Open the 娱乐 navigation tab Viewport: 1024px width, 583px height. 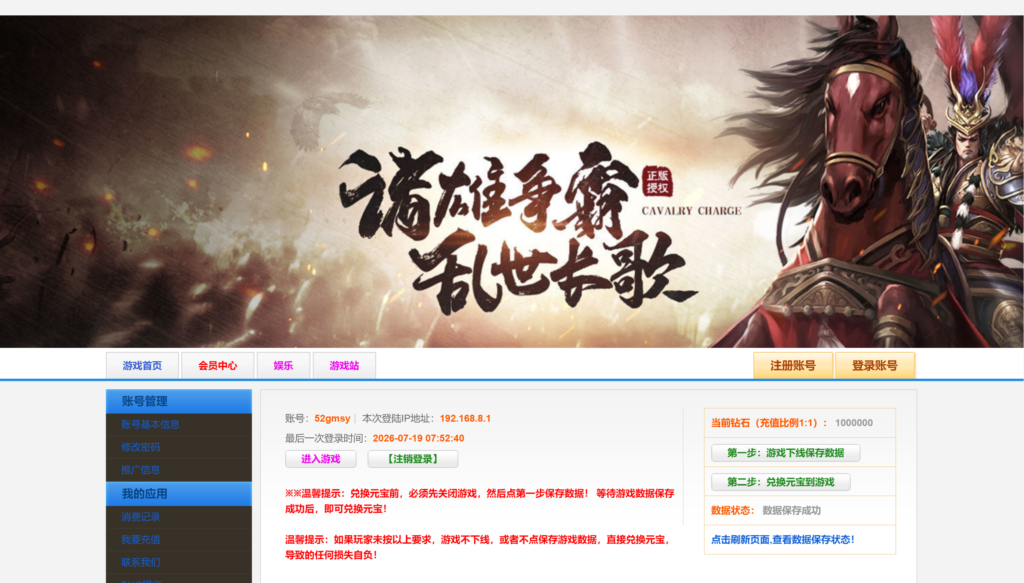tap(283, 366)
